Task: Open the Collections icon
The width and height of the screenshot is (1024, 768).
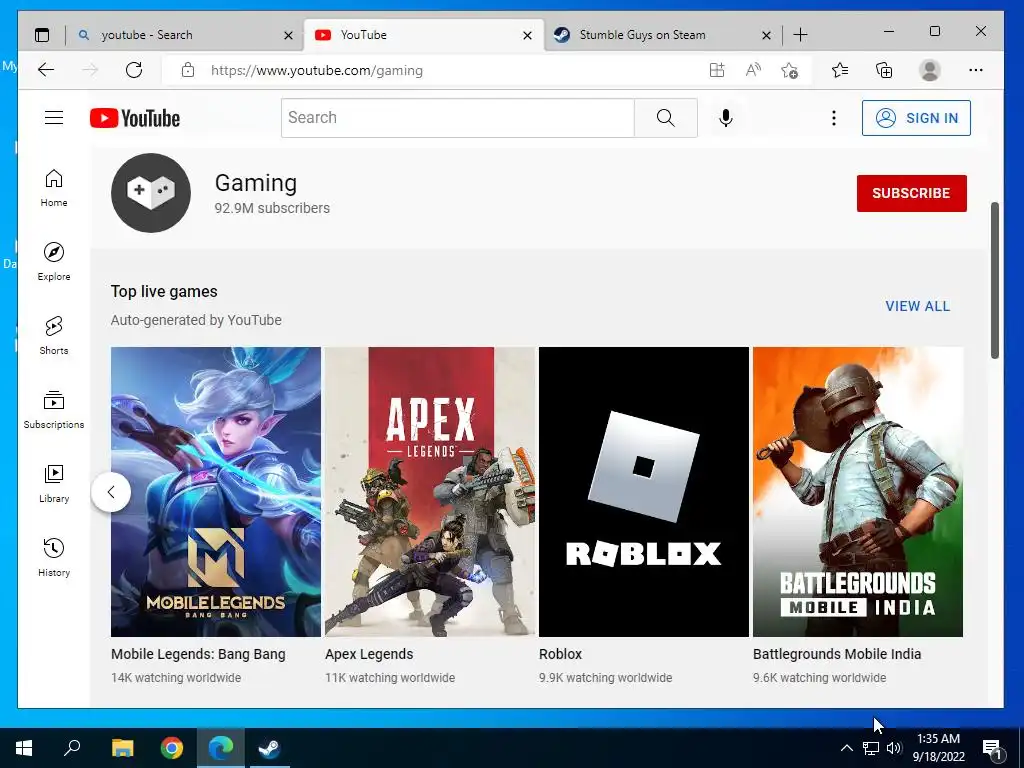Action: click(x=884, y=70)
